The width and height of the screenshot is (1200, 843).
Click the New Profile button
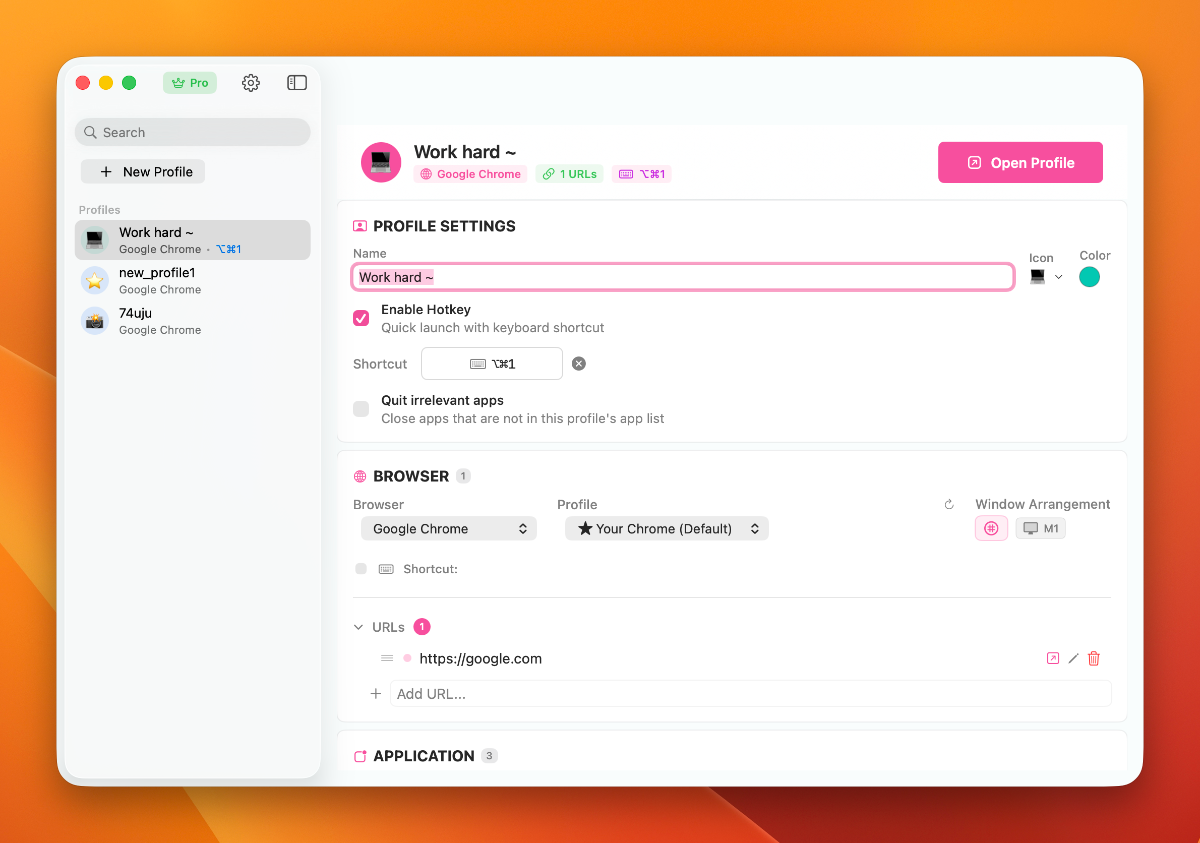pos(143,172)
